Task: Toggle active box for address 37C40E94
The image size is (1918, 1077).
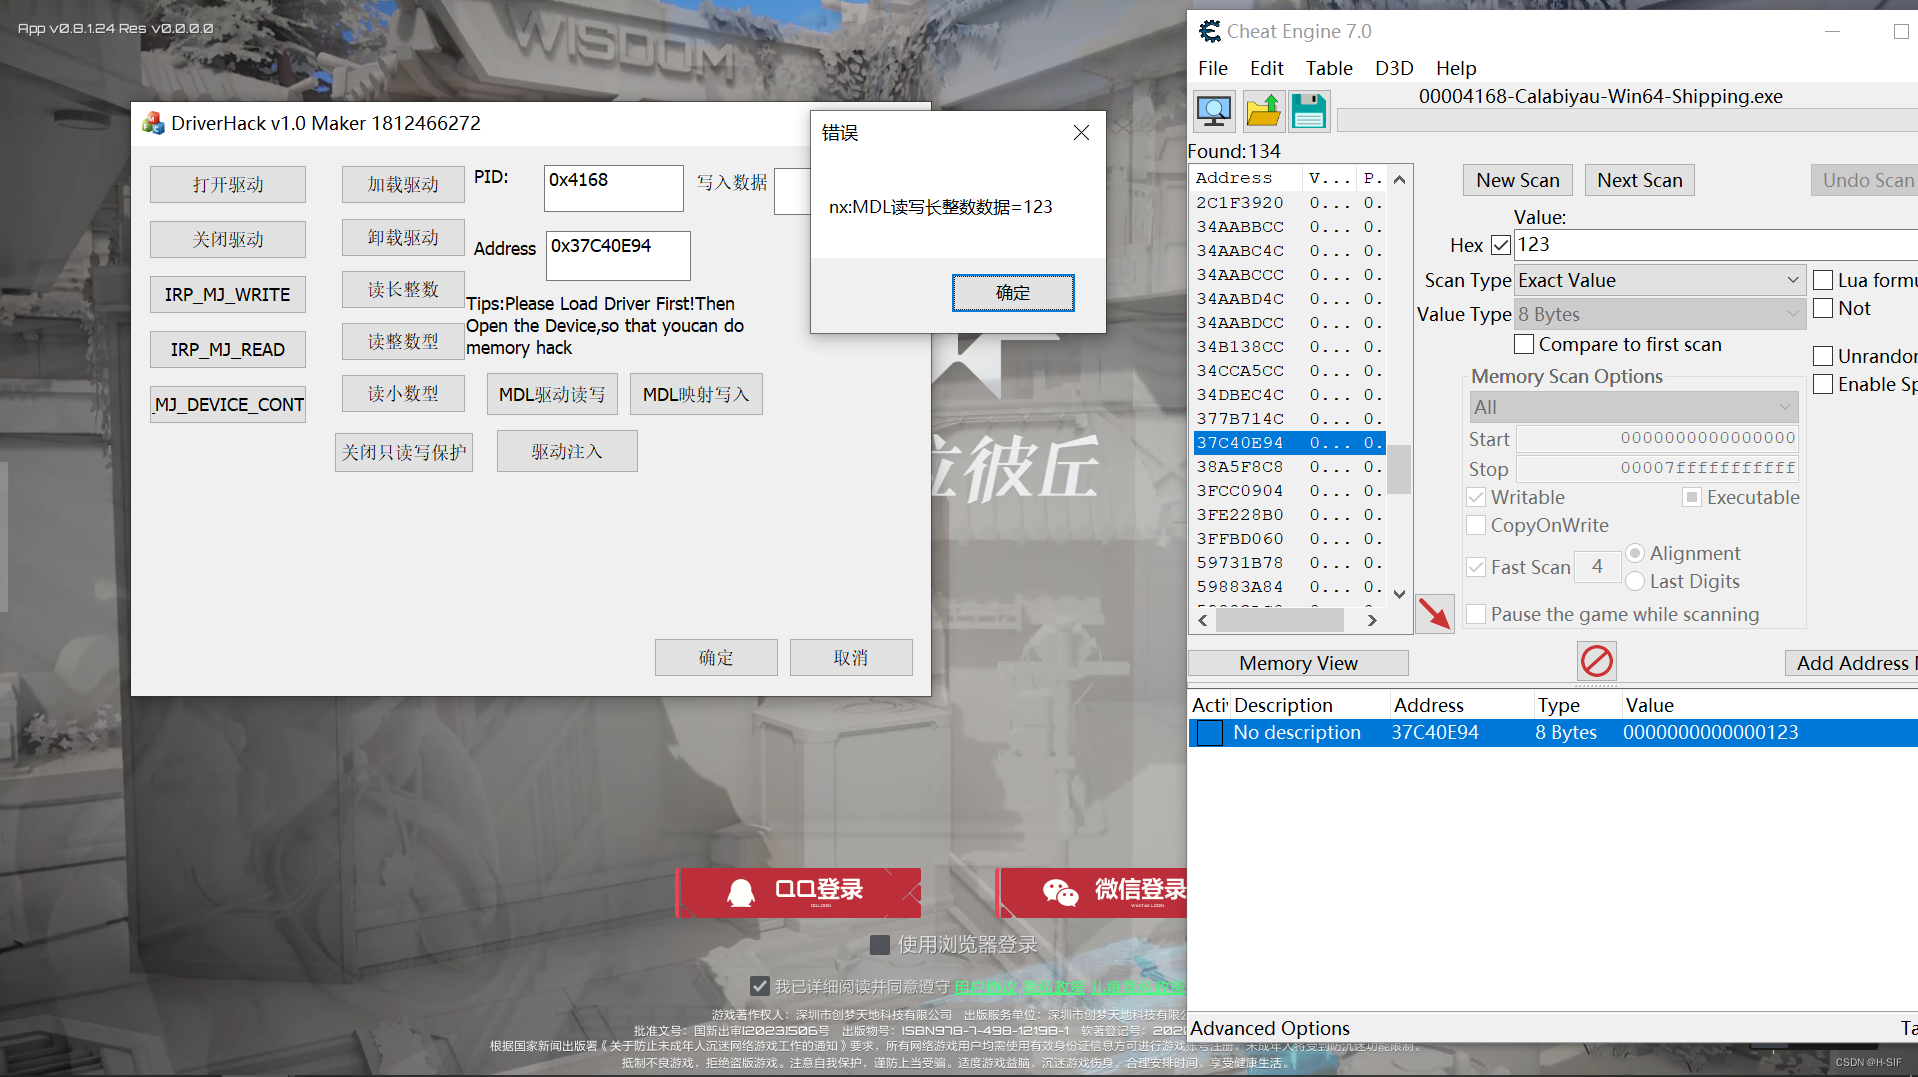Action: (x=1210, y=733)
